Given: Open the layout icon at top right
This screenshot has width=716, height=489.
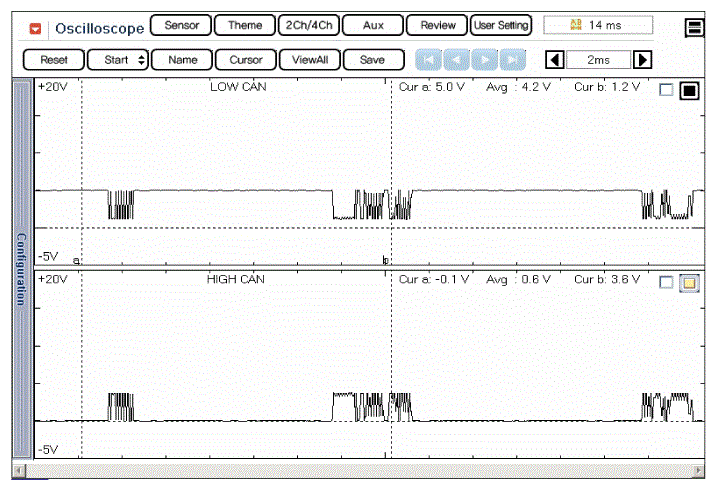Looking at the screenshot, I should [x=694, y=28].
